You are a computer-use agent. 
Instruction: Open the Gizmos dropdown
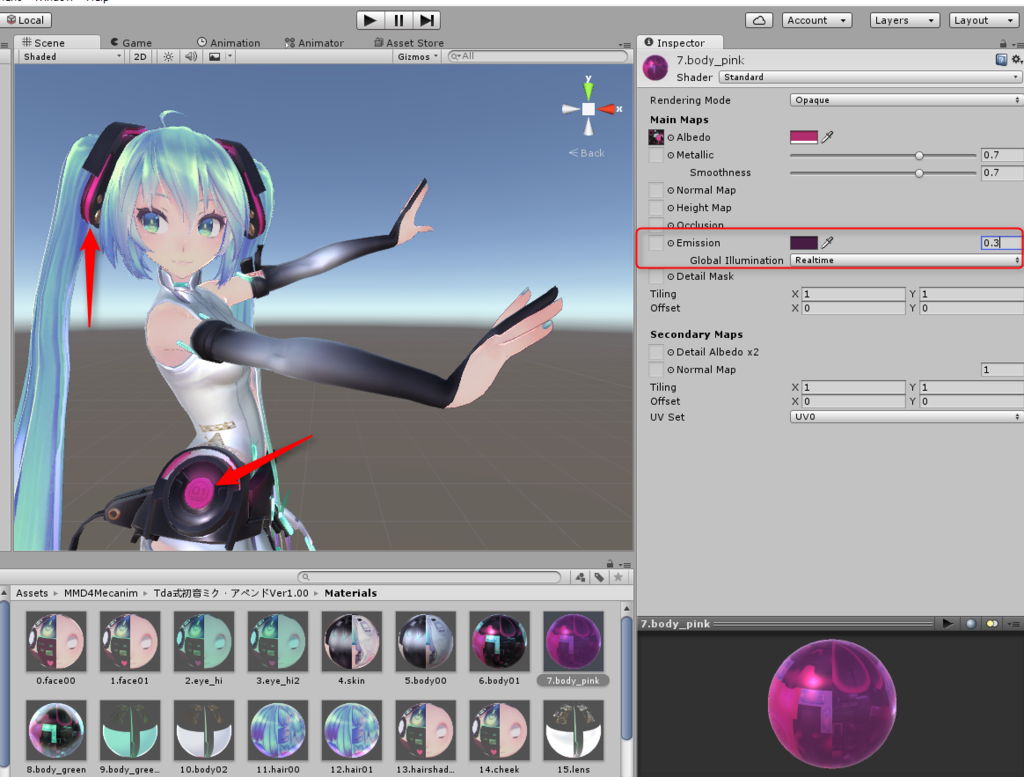point(417,57)
